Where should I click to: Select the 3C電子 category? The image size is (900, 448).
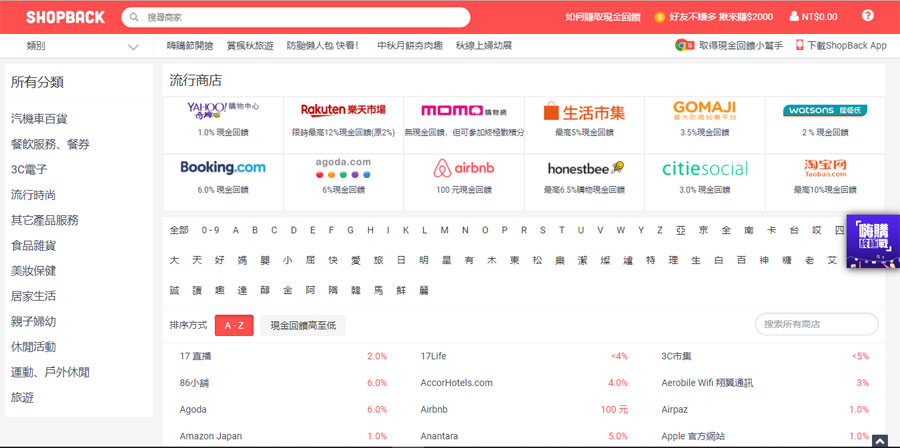29,170
